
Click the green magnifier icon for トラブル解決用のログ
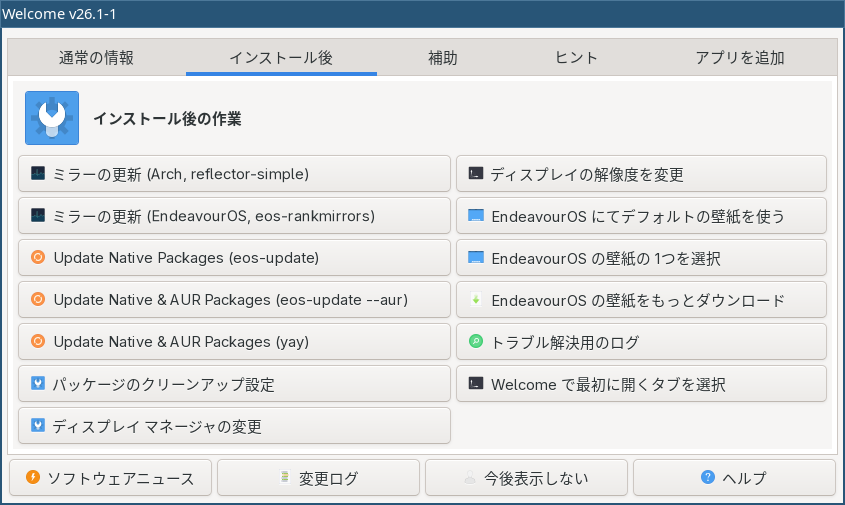point(476,342)
